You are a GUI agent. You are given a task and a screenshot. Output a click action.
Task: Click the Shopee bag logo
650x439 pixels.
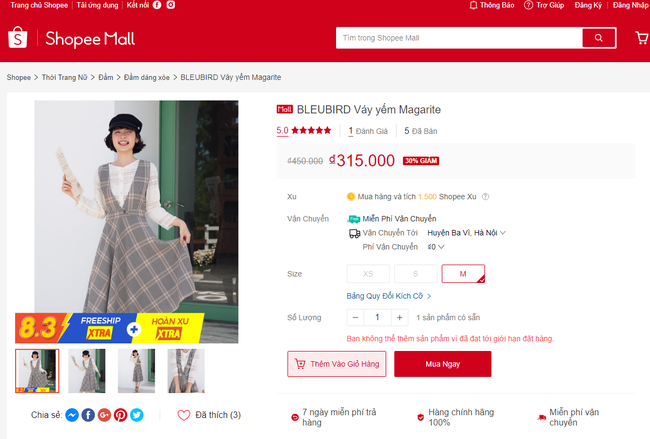[x=18, y=37]
